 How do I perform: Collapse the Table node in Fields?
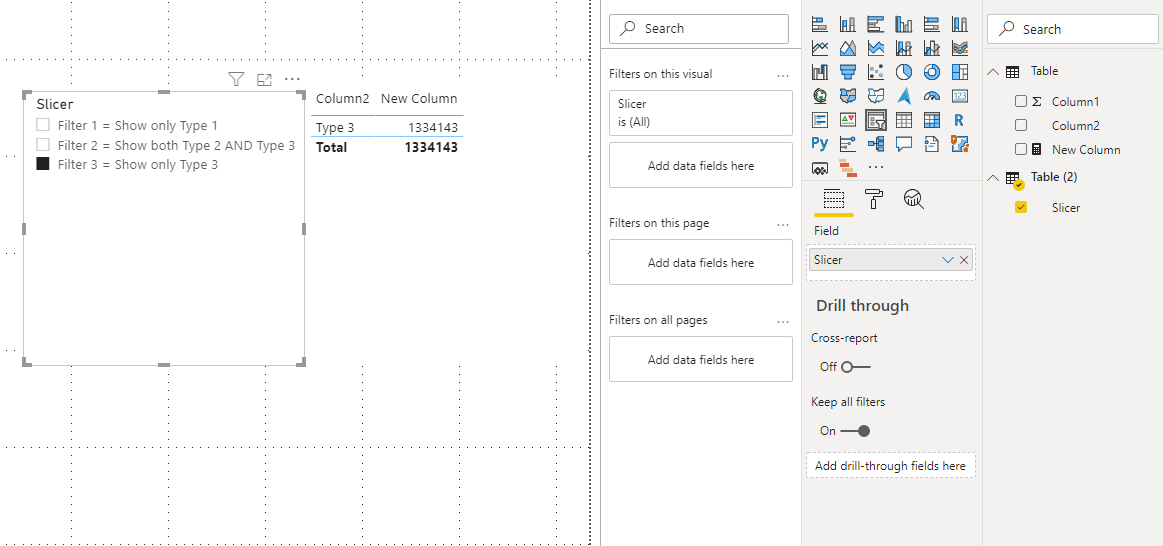click(993, 72)
